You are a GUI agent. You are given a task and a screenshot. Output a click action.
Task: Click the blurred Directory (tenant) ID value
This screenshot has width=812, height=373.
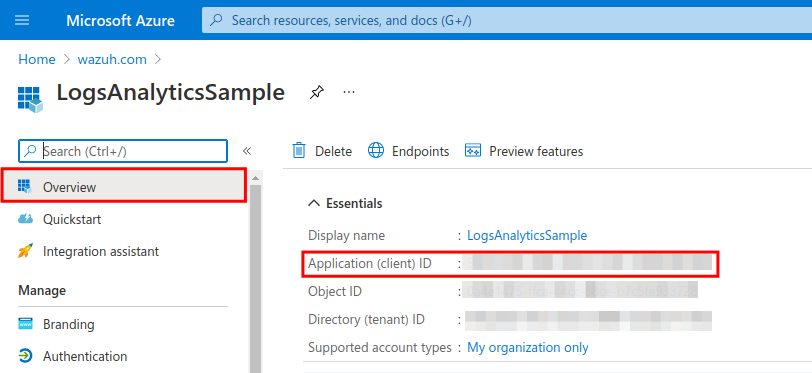(x=588, y=321)
